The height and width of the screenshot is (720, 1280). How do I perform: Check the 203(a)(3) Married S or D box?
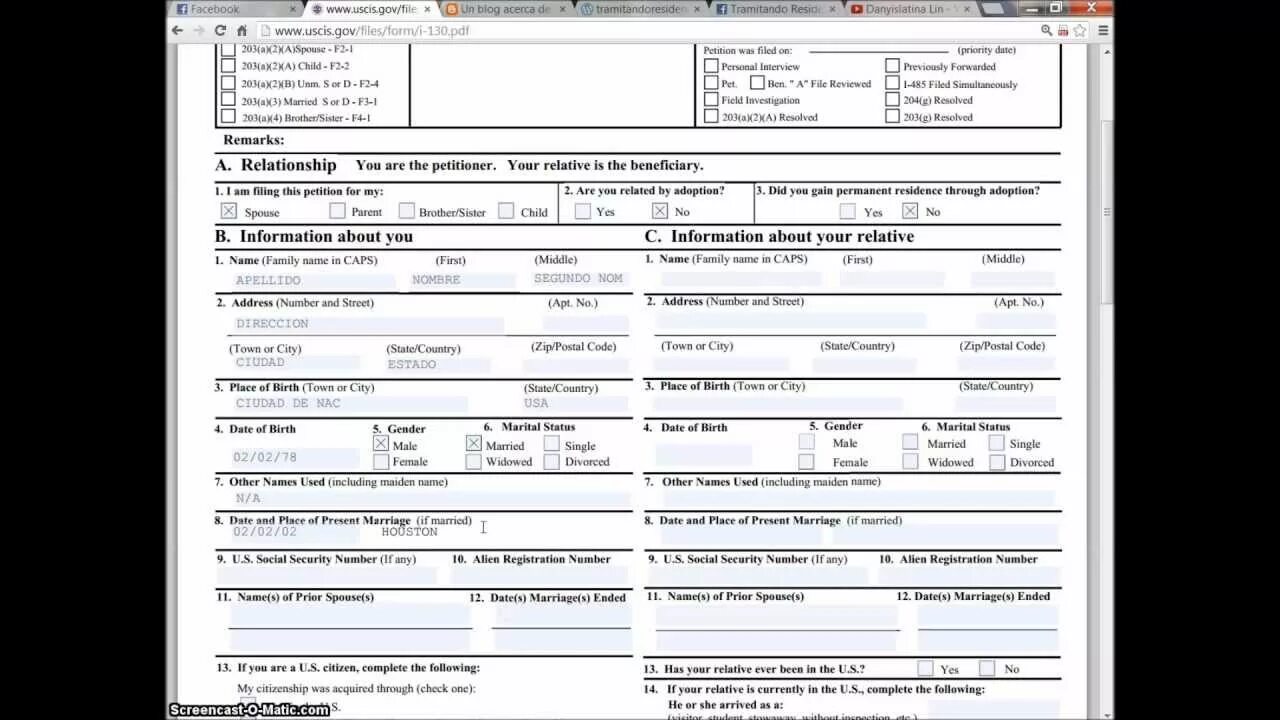[x=228, y=100]
